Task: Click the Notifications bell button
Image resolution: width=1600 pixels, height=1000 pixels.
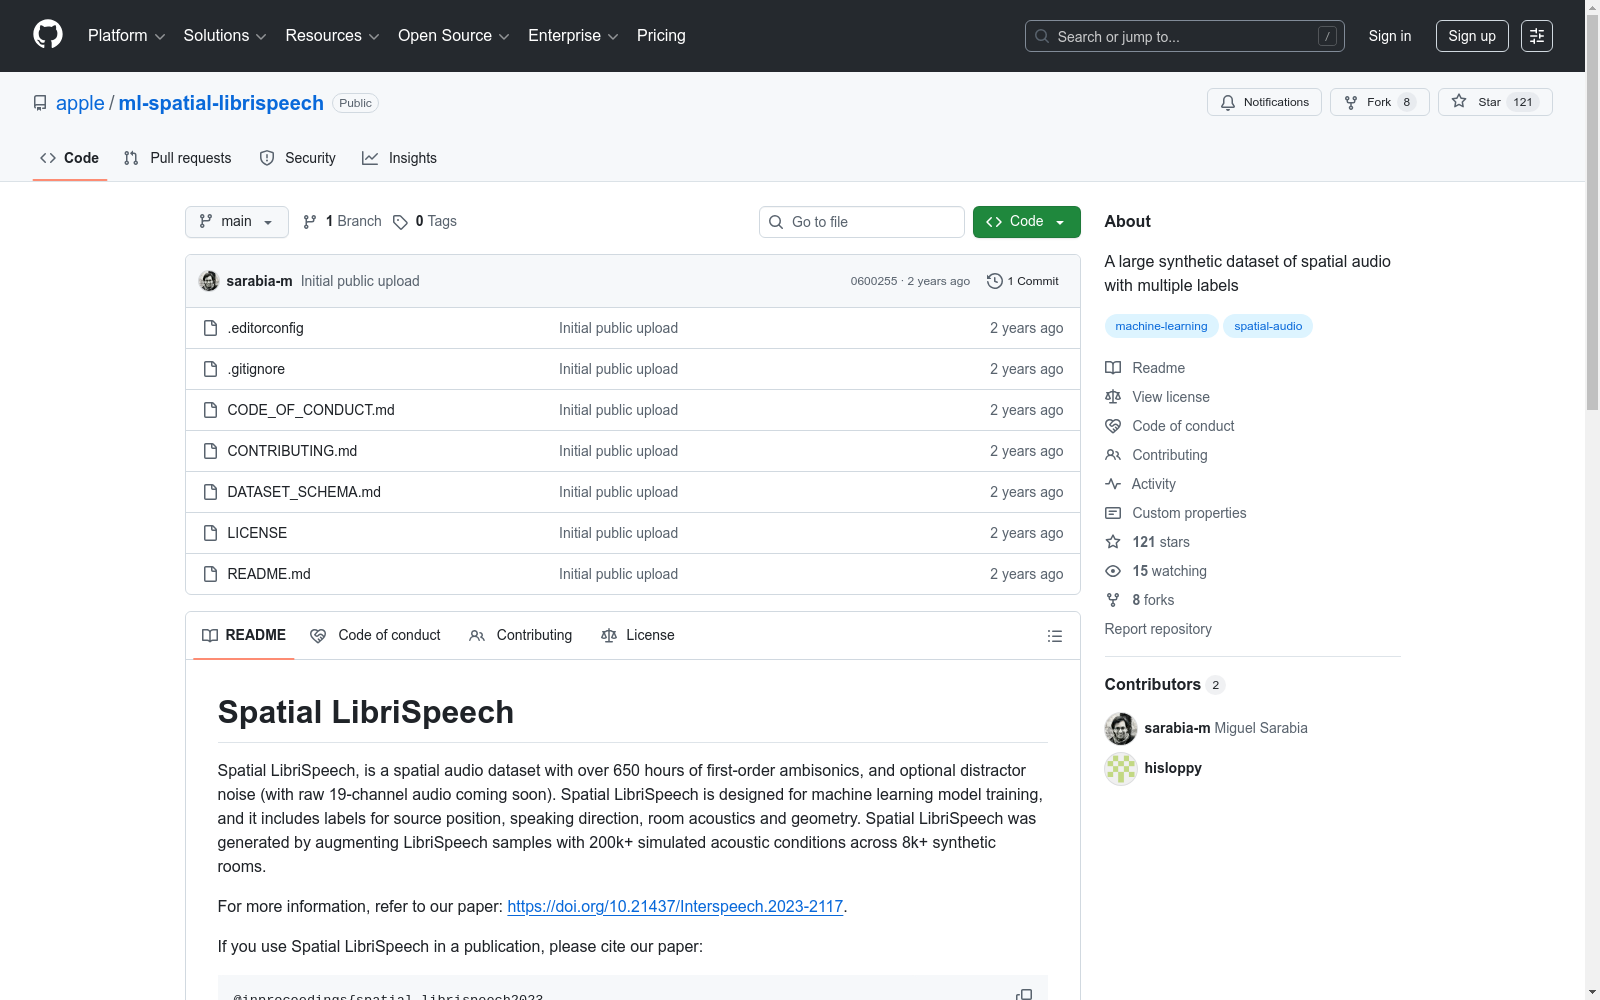Action: coord(1264,102)
